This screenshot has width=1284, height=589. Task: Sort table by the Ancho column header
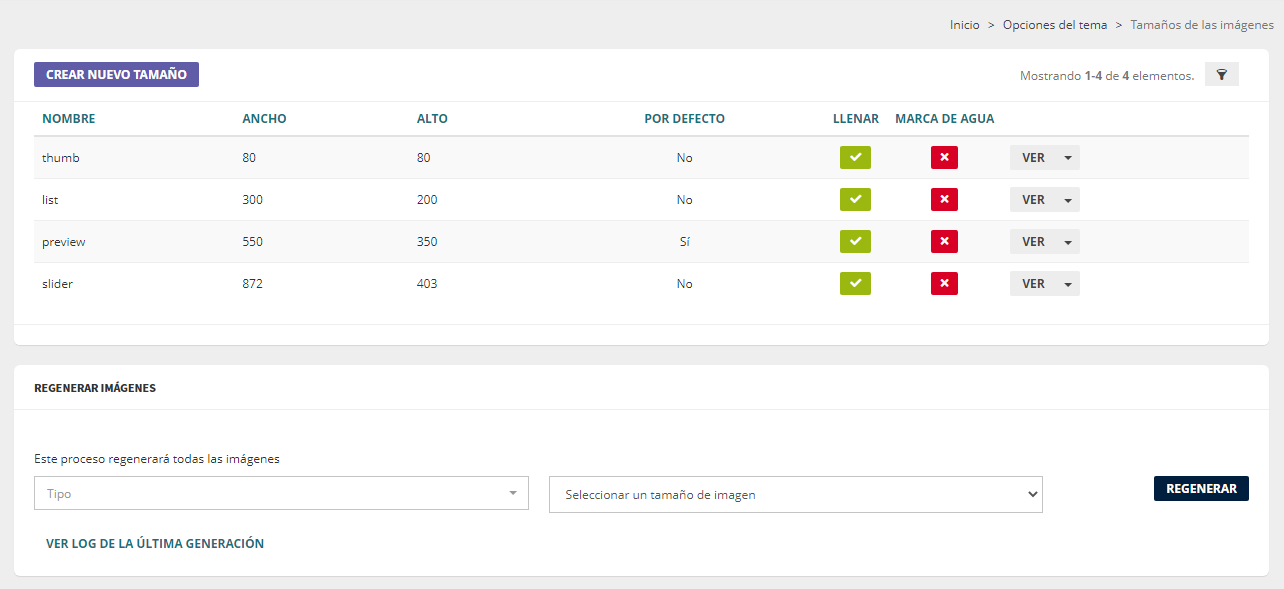point(264,119)
